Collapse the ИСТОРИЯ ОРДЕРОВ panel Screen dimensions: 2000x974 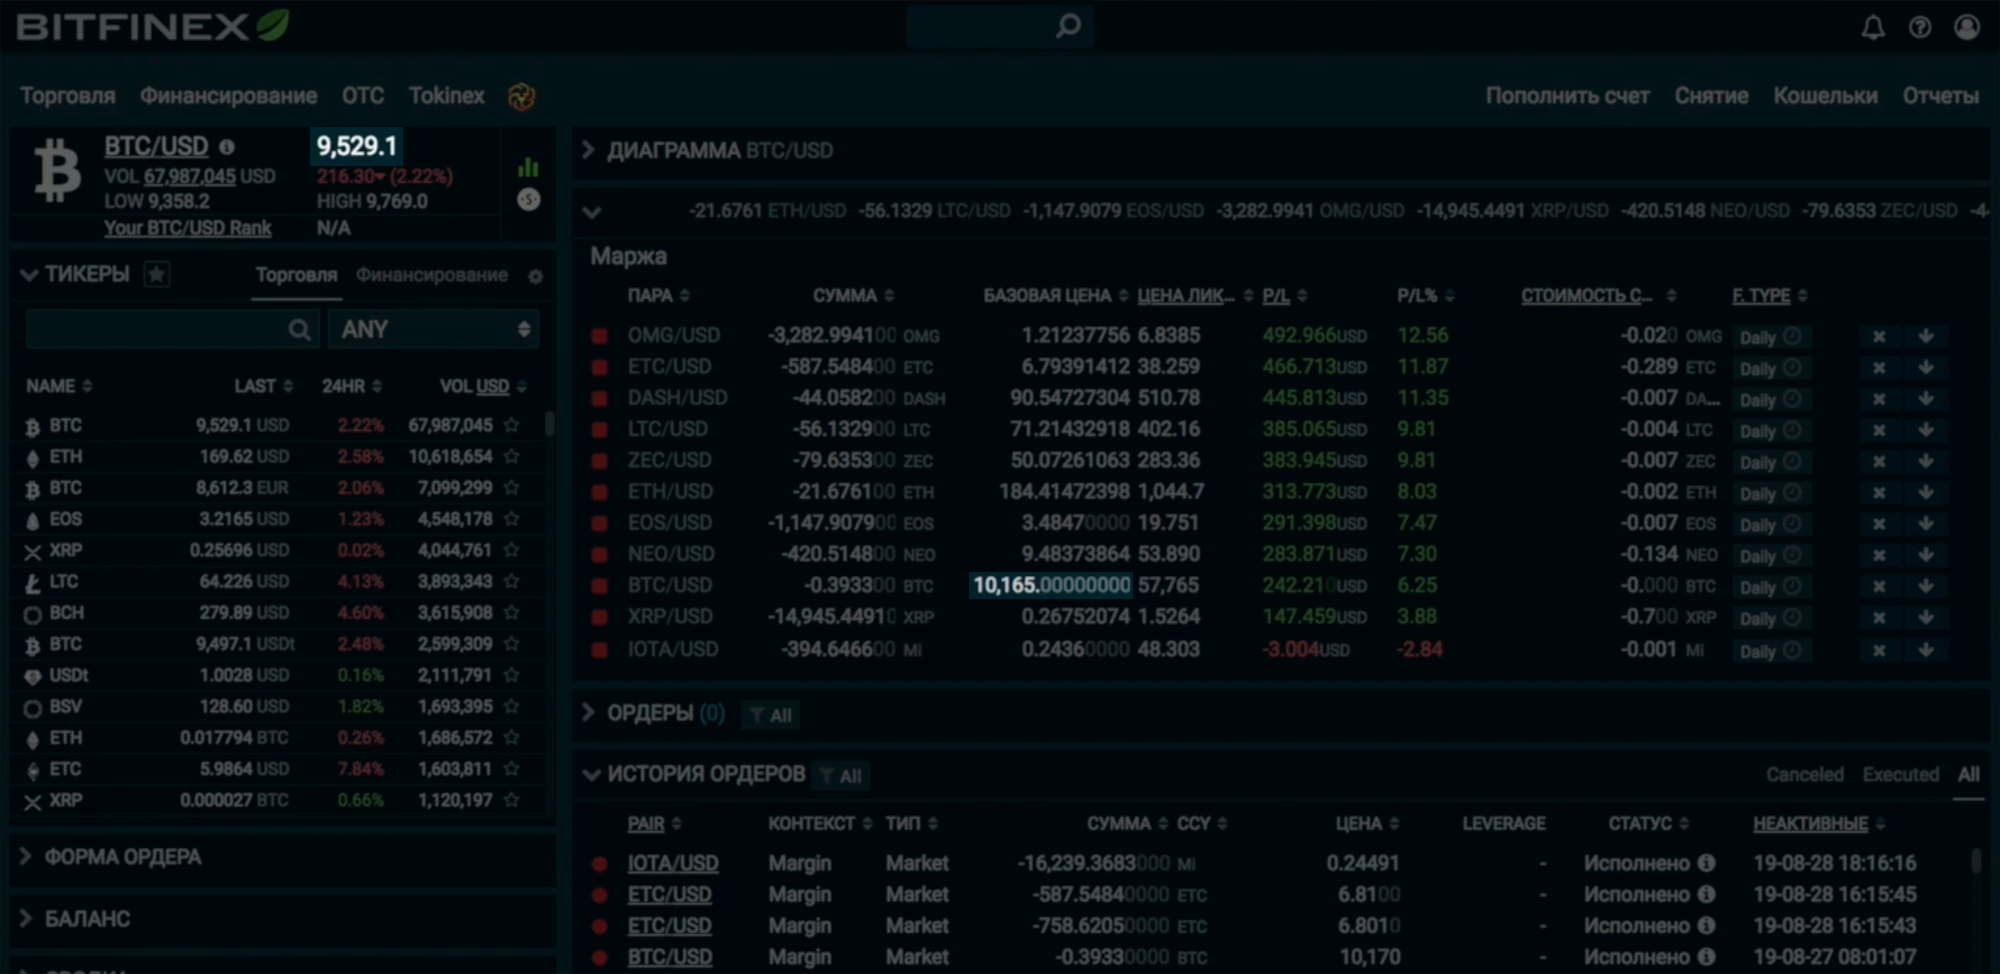tap(591, 775)
